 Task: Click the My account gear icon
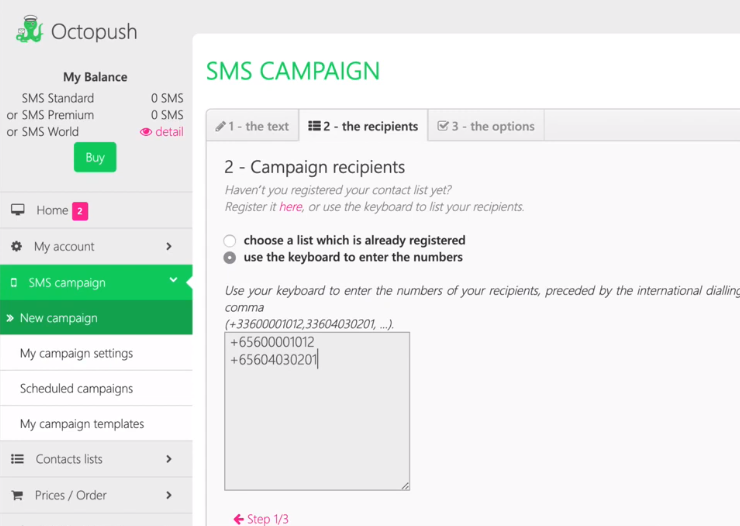[16, 246]
